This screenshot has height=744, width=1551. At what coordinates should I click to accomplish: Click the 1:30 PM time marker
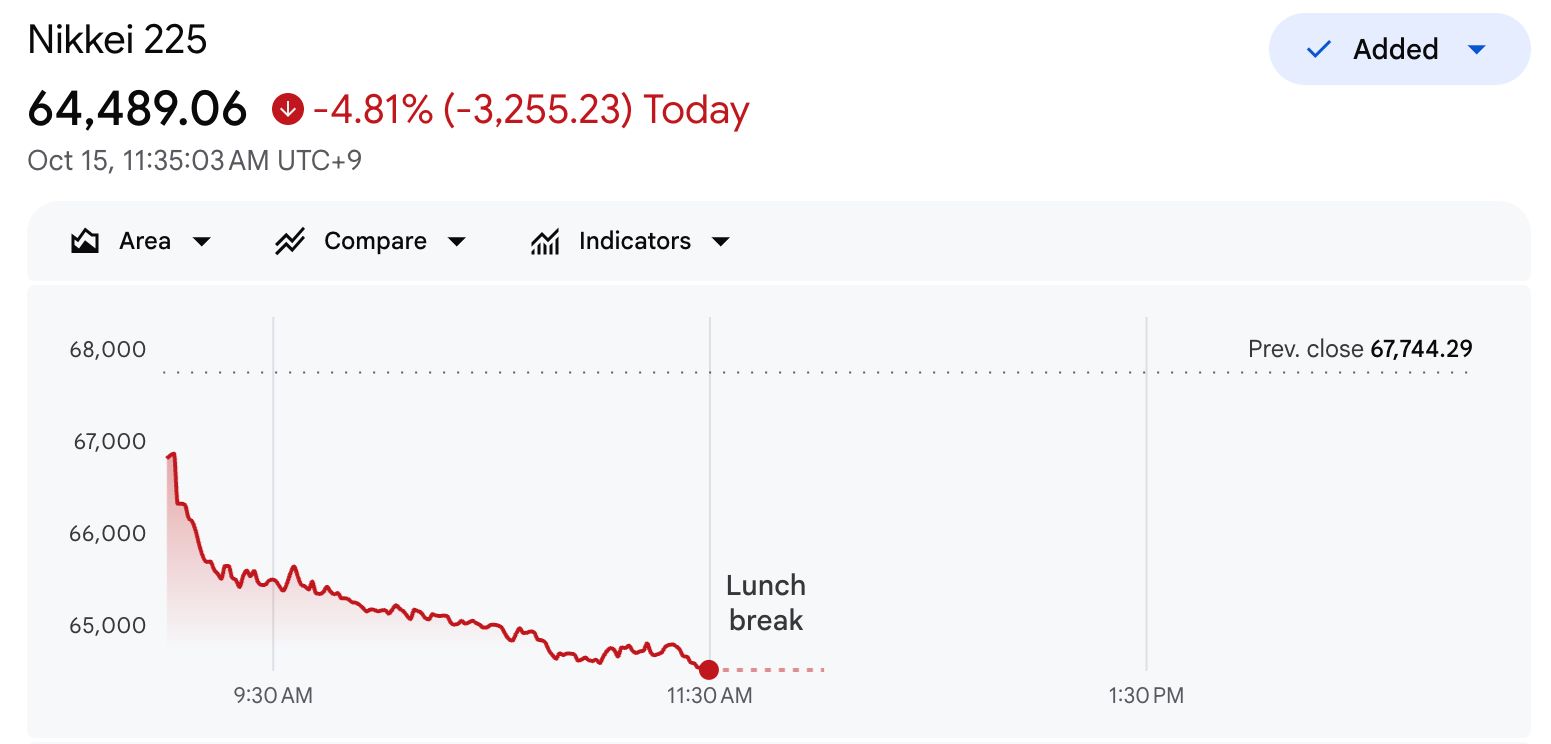coord(1146,695)
